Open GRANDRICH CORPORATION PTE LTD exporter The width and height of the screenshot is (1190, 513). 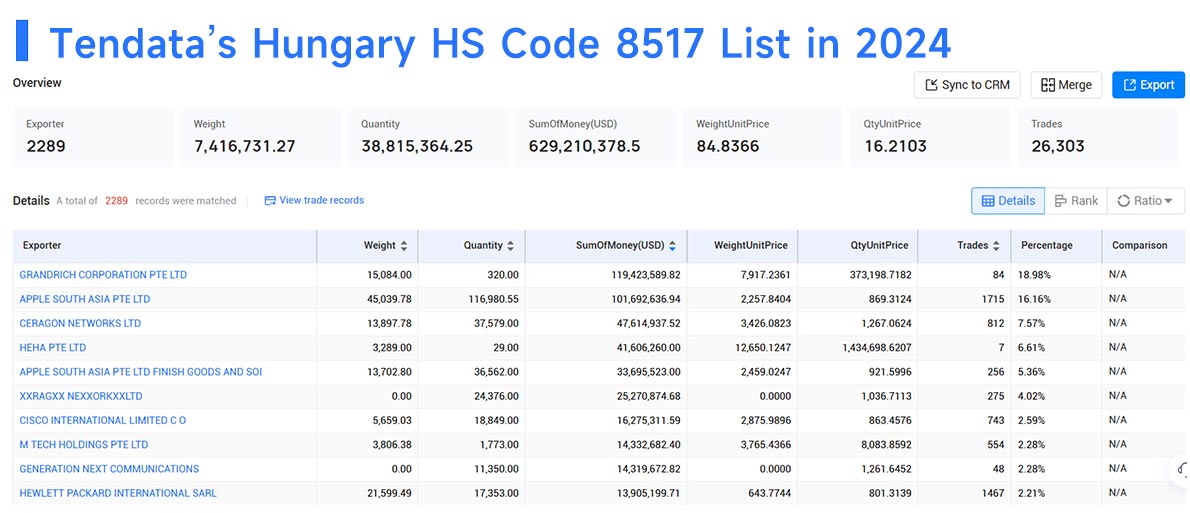(x=103, y=275)
